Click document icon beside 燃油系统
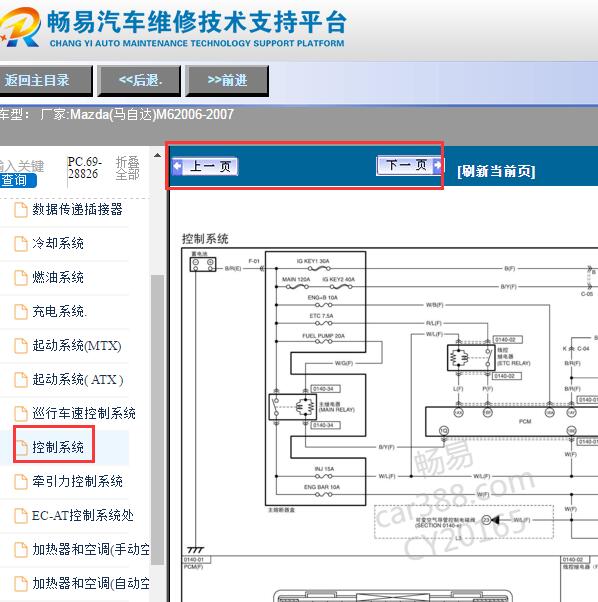This screenshot has width=598, height=602. pos(21,278)
